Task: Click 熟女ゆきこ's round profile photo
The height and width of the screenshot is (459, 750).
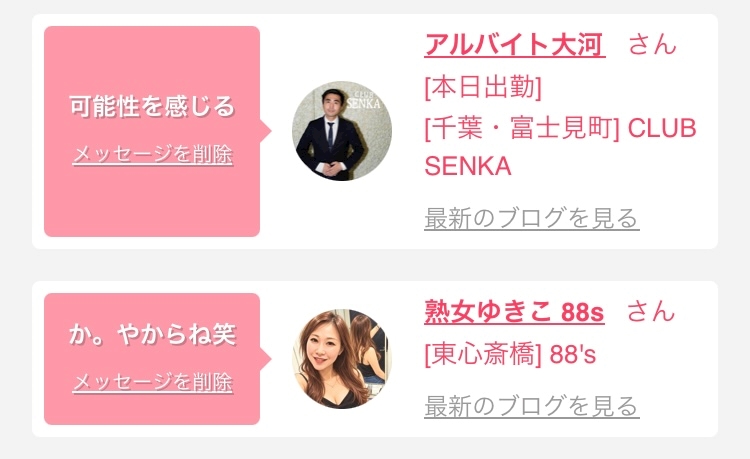Action: (342, 359)
